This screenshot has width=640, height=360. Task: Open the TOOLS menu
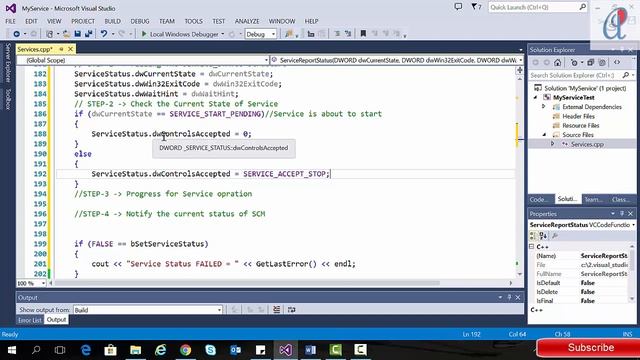tap(193, 21)
